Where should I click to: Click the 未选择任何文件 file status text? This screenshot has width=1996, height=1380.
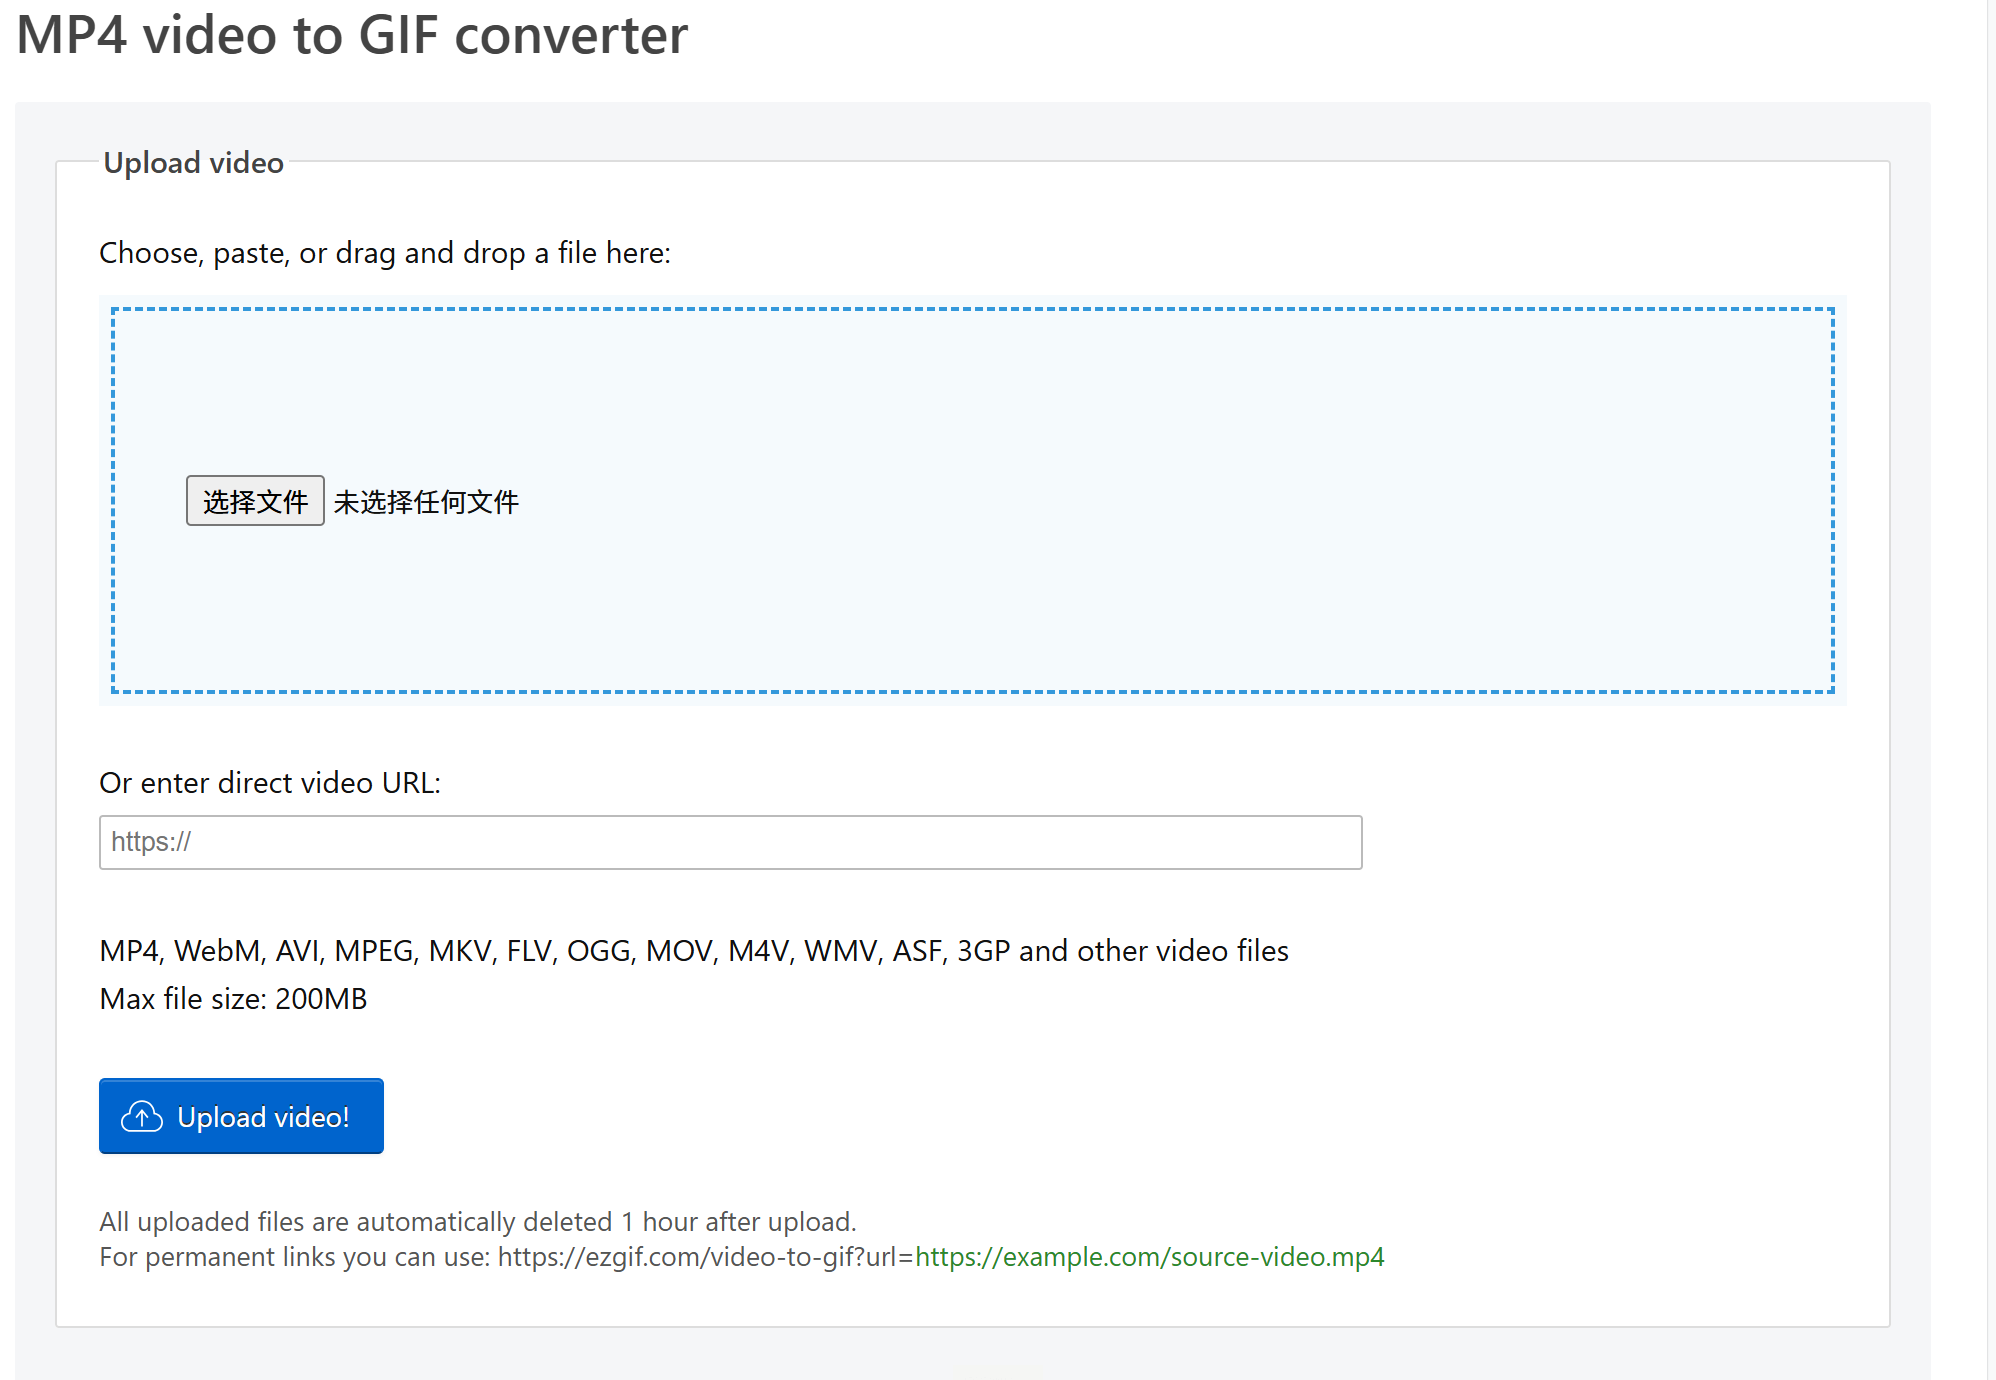[x=426, y=502]
